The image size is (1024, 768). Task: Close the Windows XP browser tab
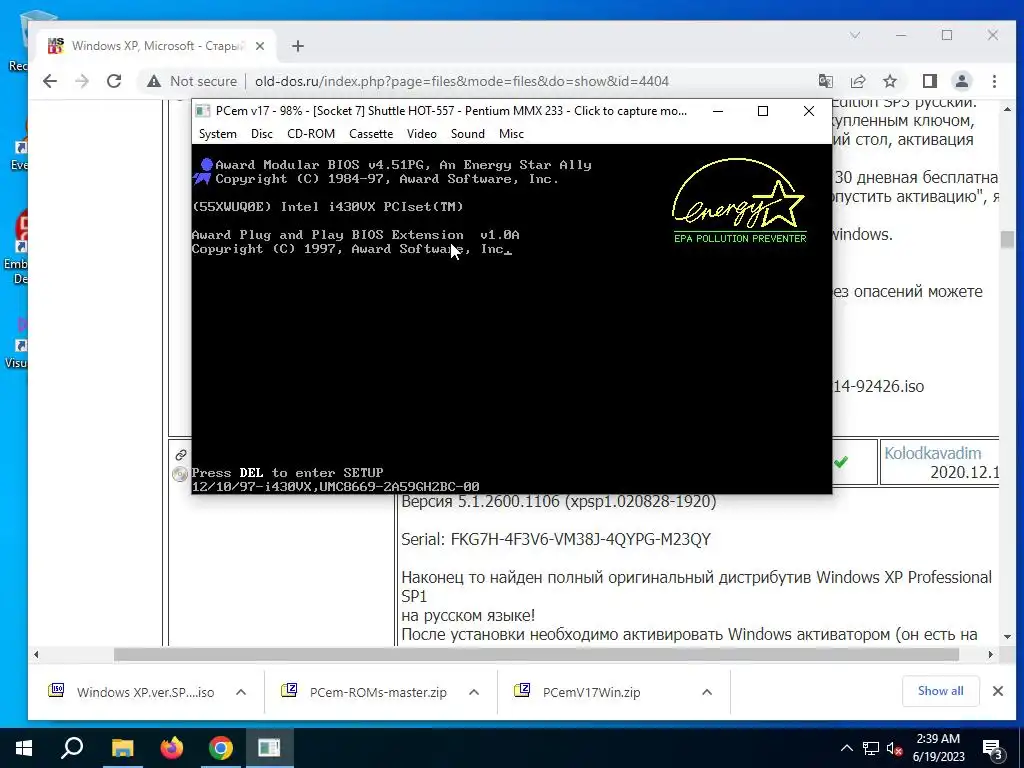pos(260,46)
